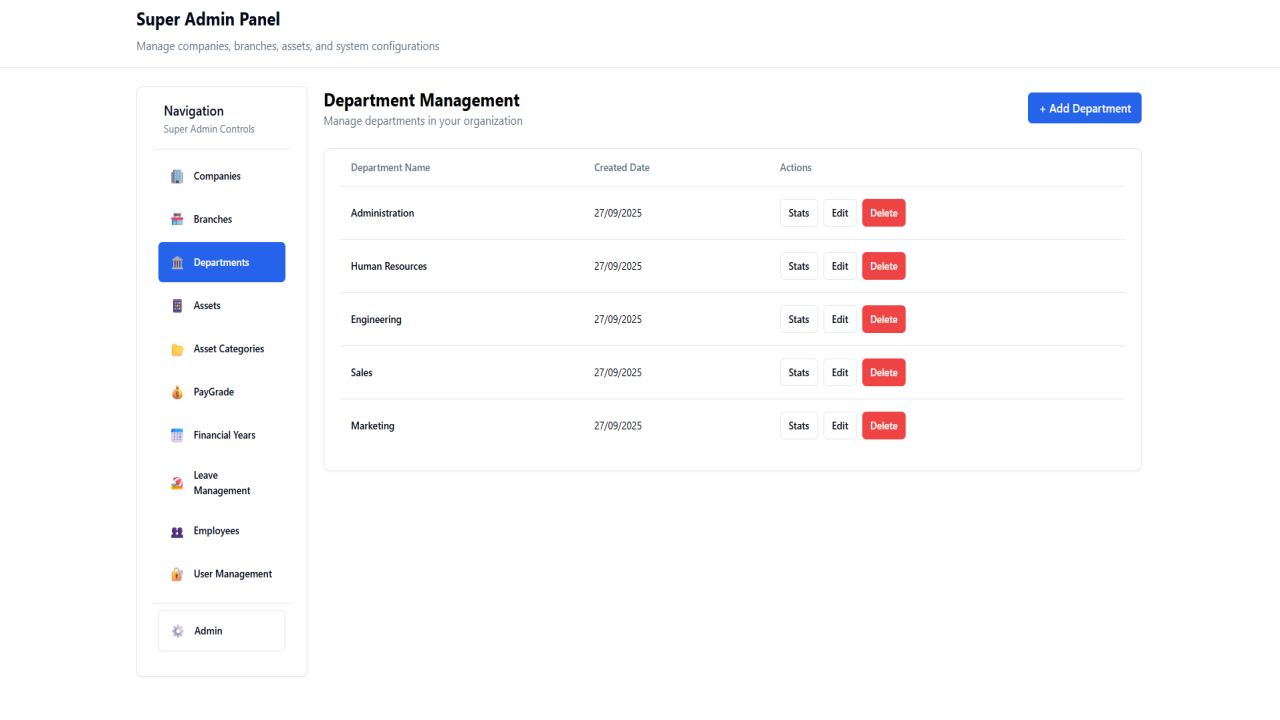Viewport: 1280px width, 720px height.
Task: Select the Departments navigation label
Action: coord(221,262)
